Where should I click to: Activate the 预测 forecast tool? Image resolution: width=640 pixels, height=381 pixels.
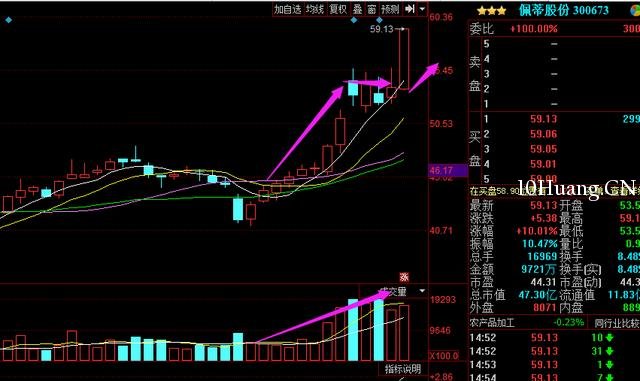coord(390,9)
